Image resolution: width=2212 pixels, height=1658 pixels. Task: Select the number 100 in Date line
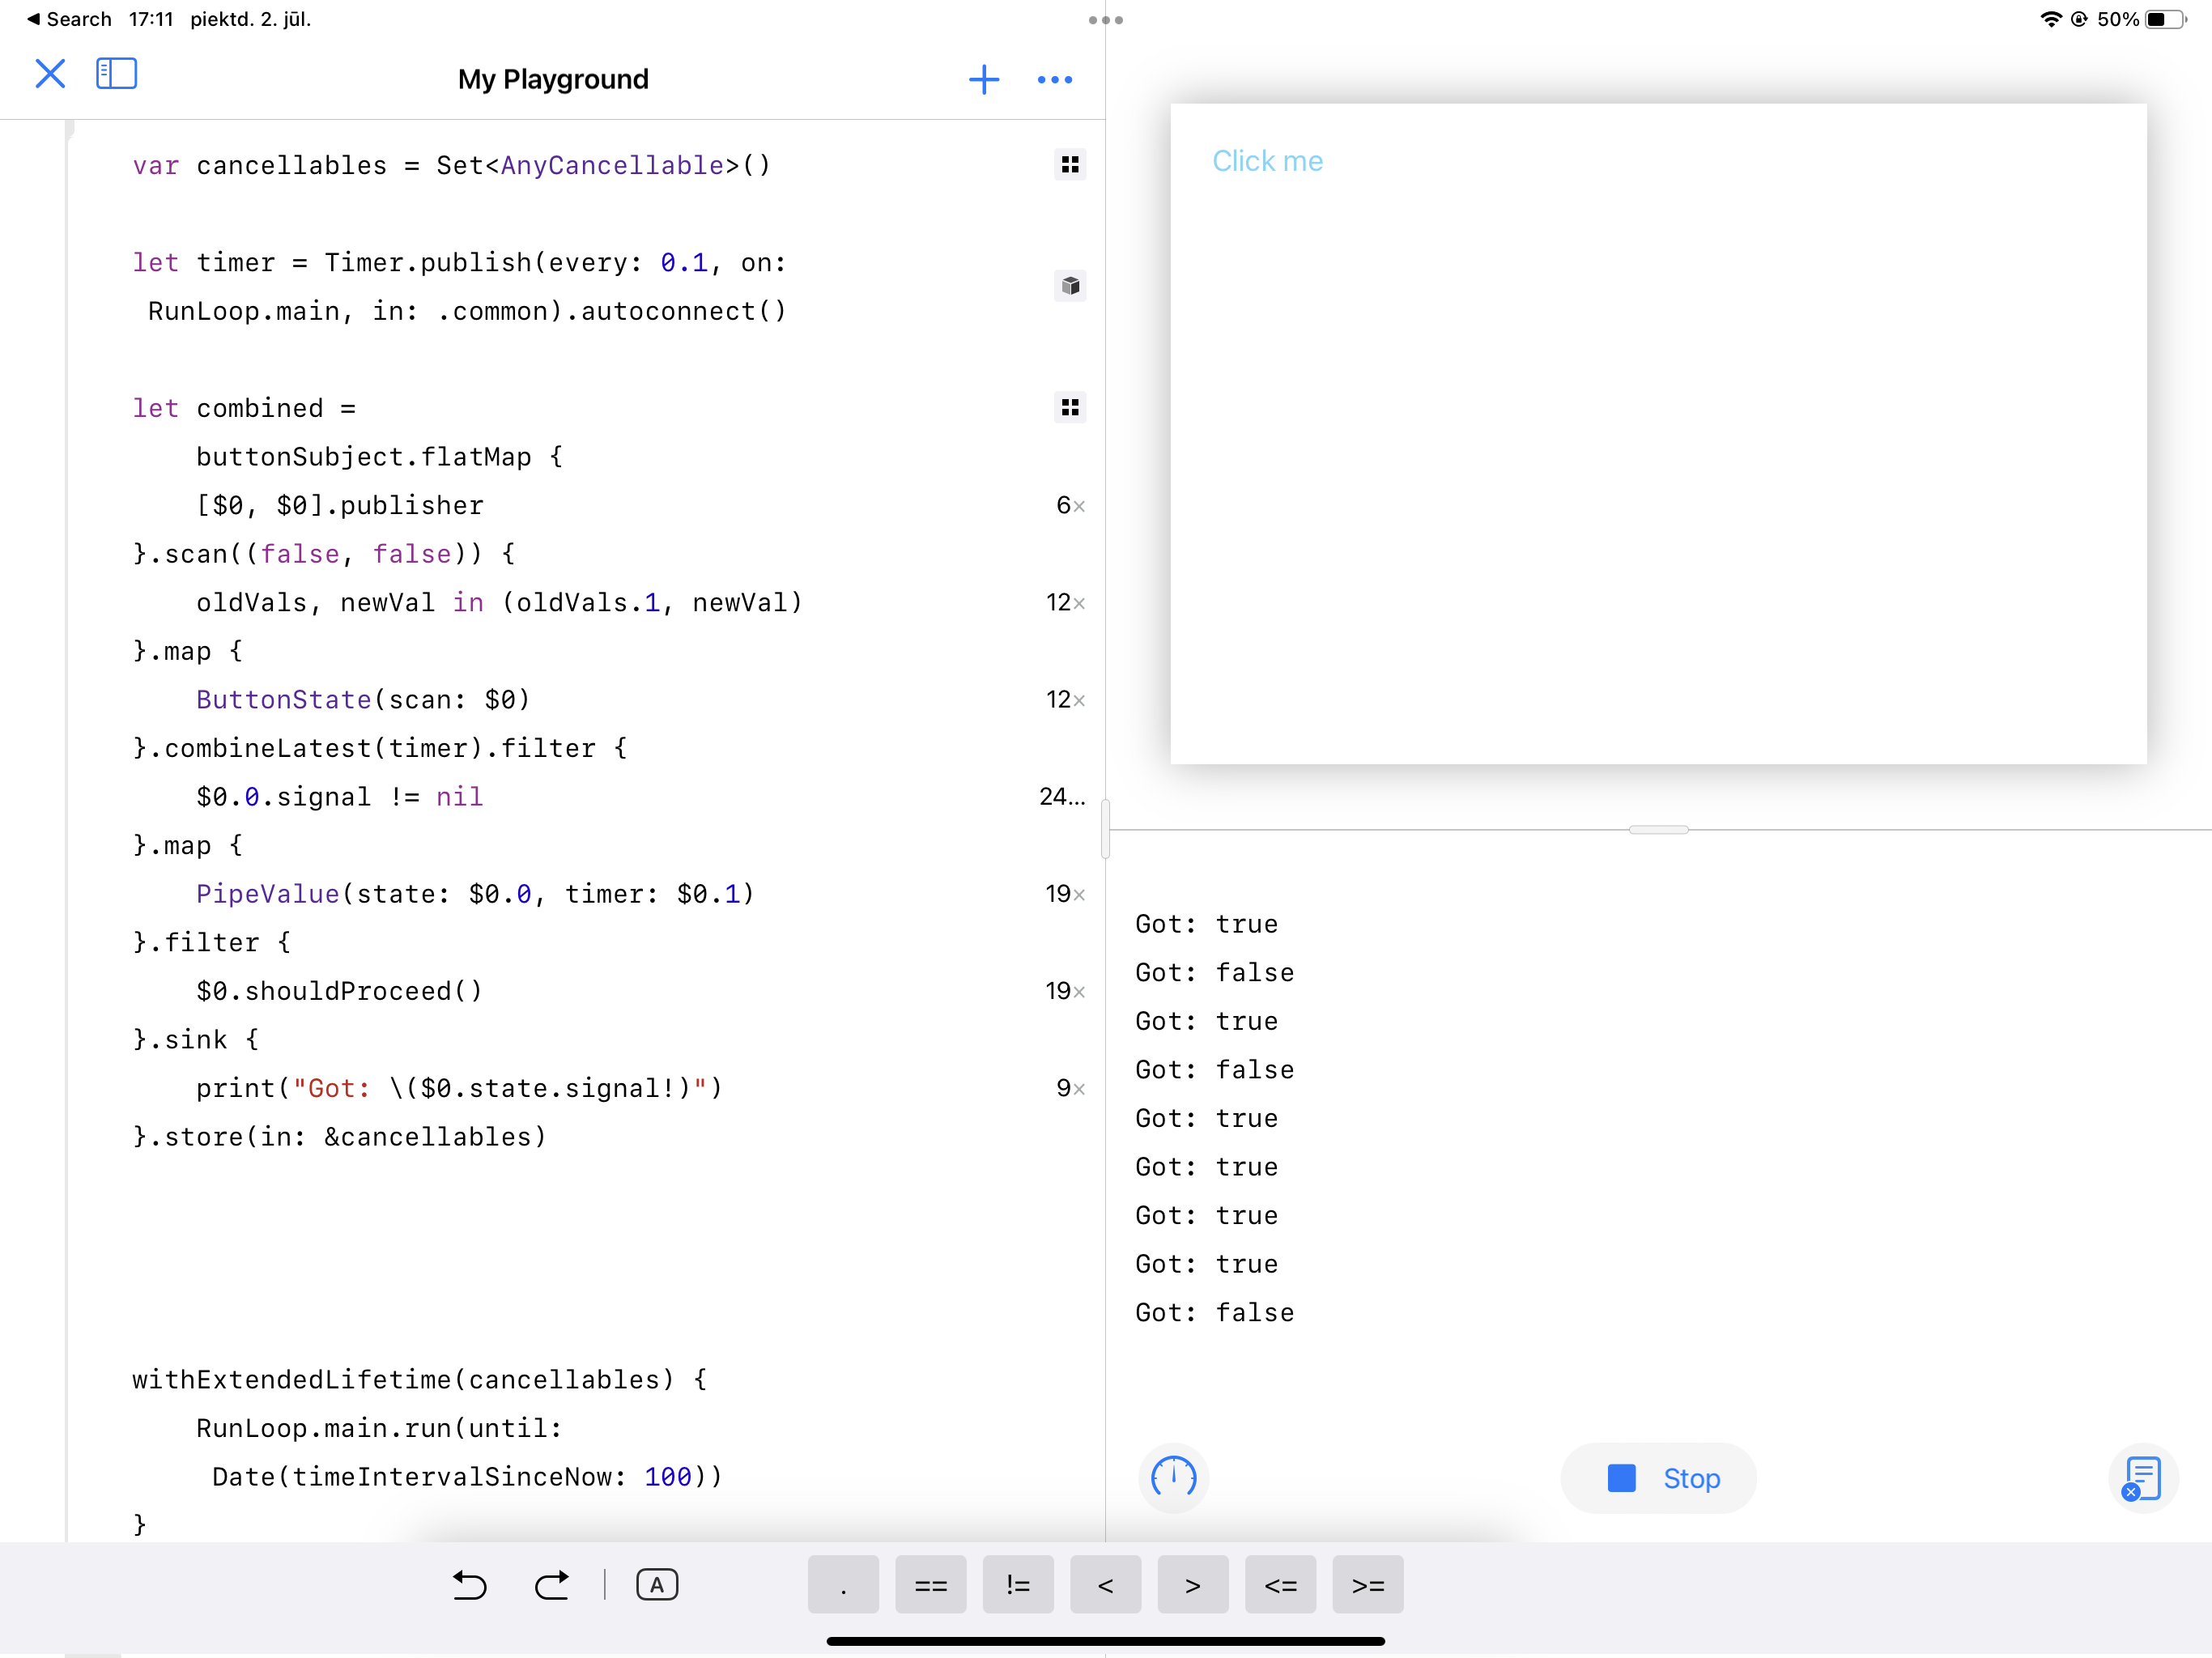pyautogui.click(x=668, y=1477)
